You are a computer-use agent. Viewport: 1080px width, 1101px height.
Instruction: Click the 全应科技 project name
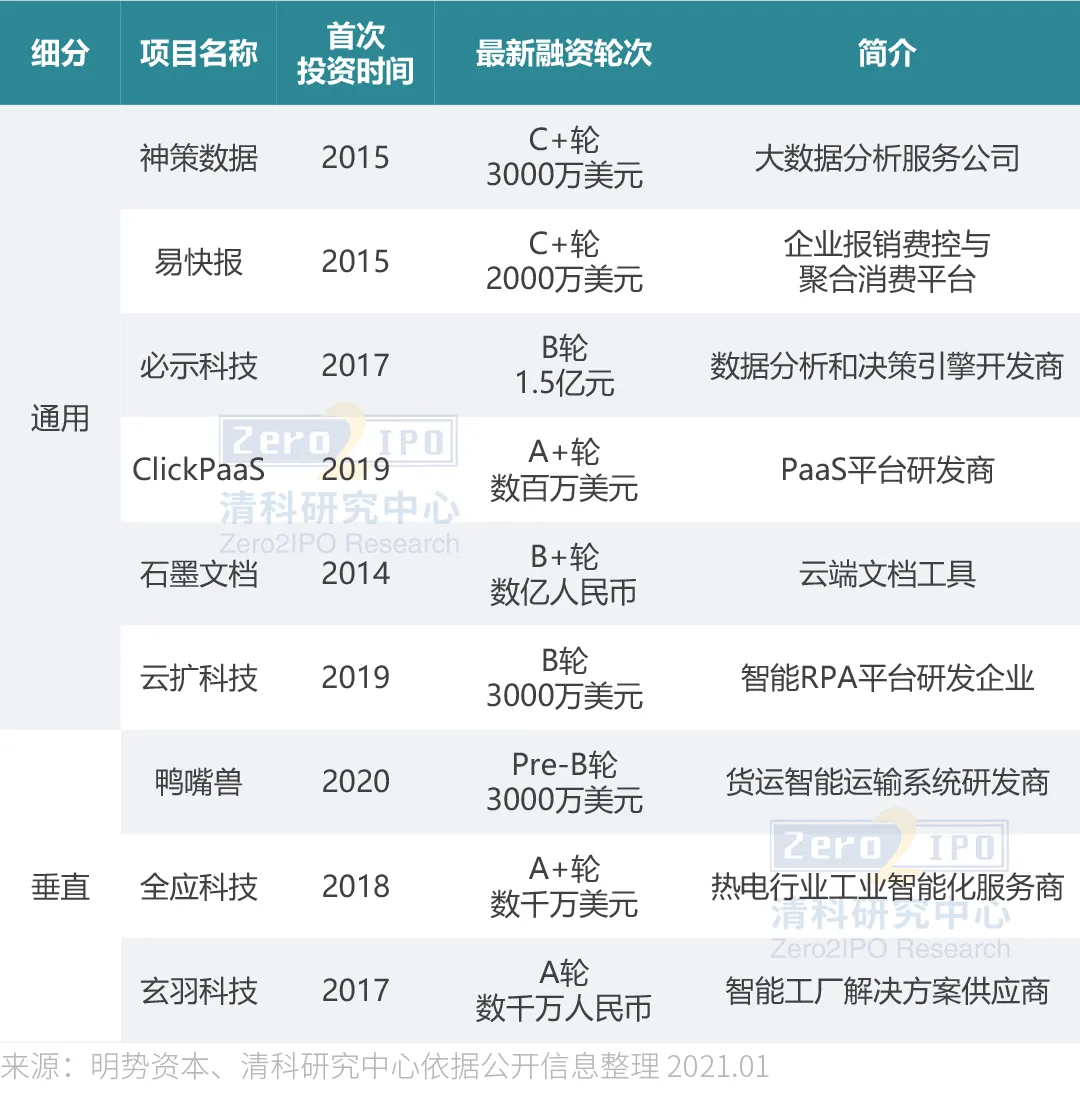(x=198, y=886)
